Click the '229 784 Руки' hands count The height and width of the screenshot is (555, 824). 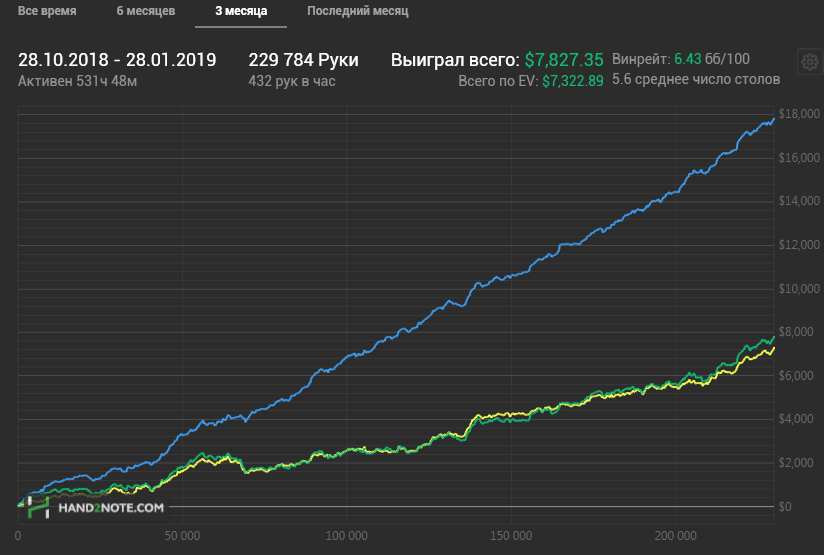coord(303,60)
